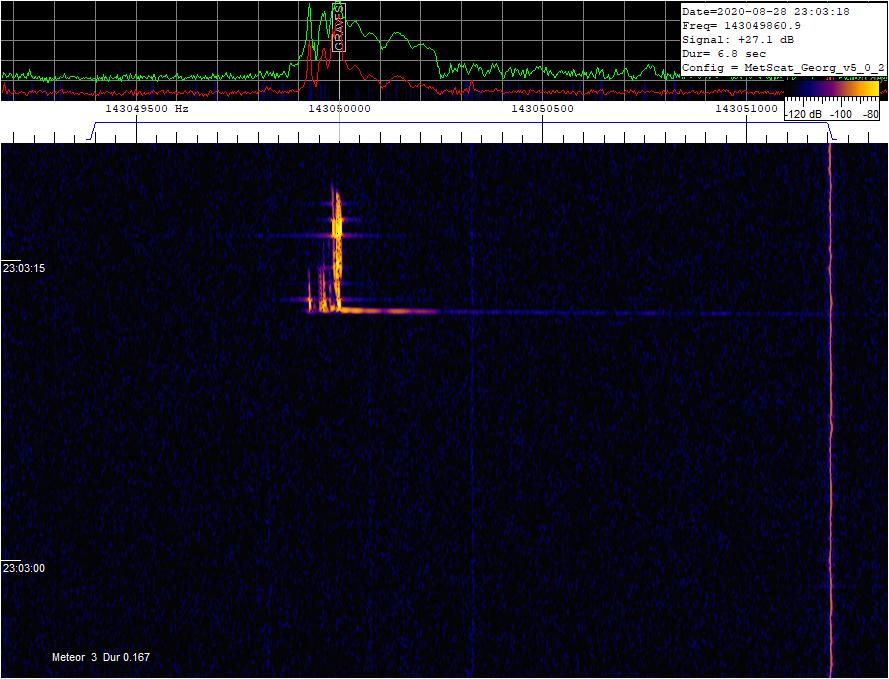Click the 143049500 Hz frequency label
Screen dimensions: 889x679
click(147, 109)
